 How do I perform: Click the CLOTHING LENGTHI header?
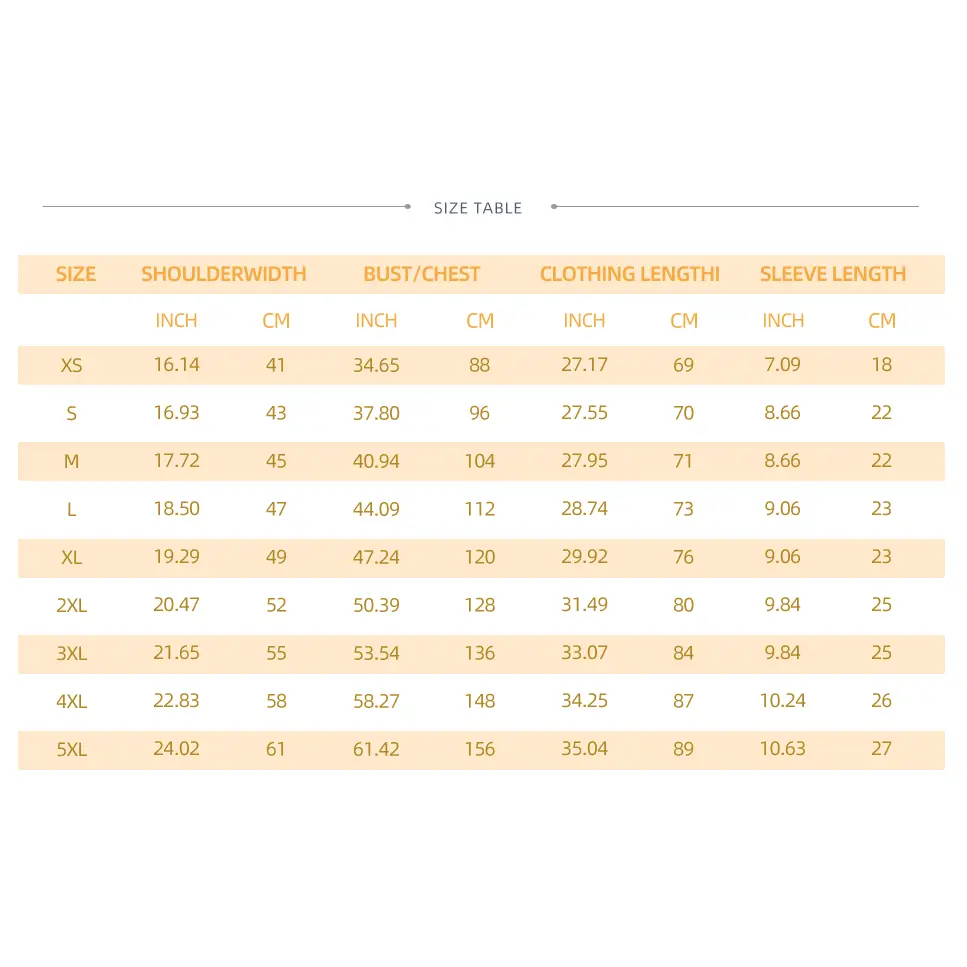[x=630, y=274]
